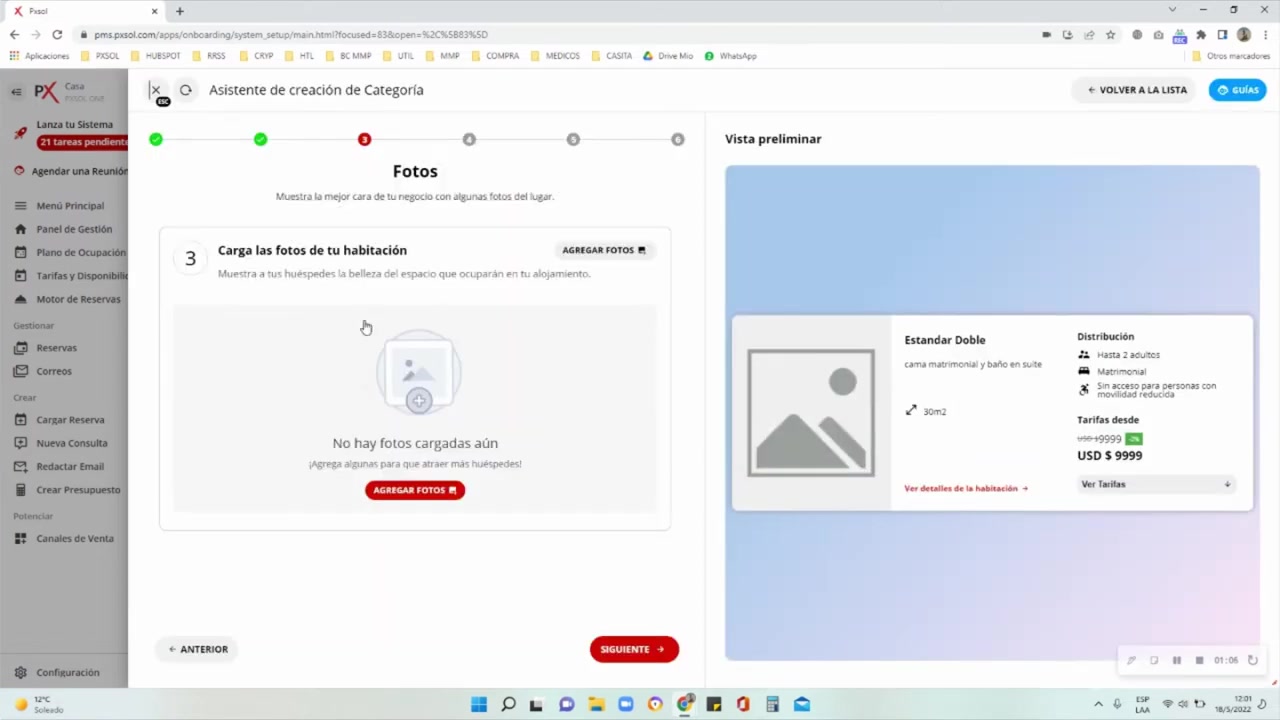Click the top AGREGAR FOTOS button
Viewport: 1280px width, 720px height.
coord(603,250)
